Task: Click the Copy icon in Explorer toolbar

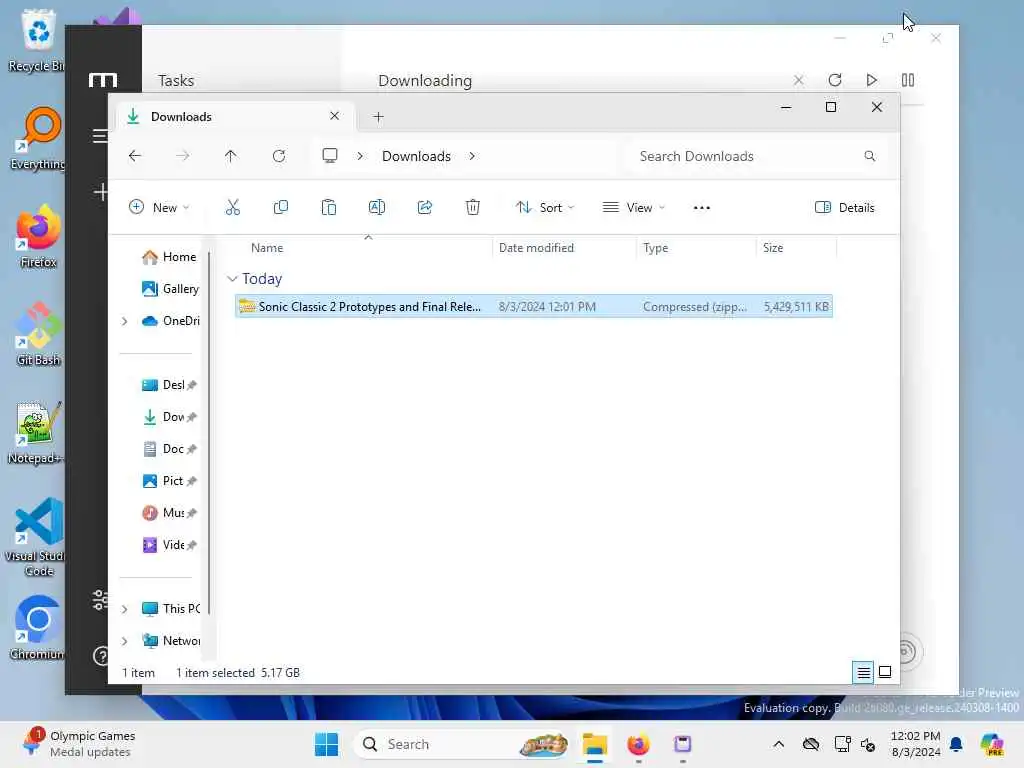Action: pos(281,208)
